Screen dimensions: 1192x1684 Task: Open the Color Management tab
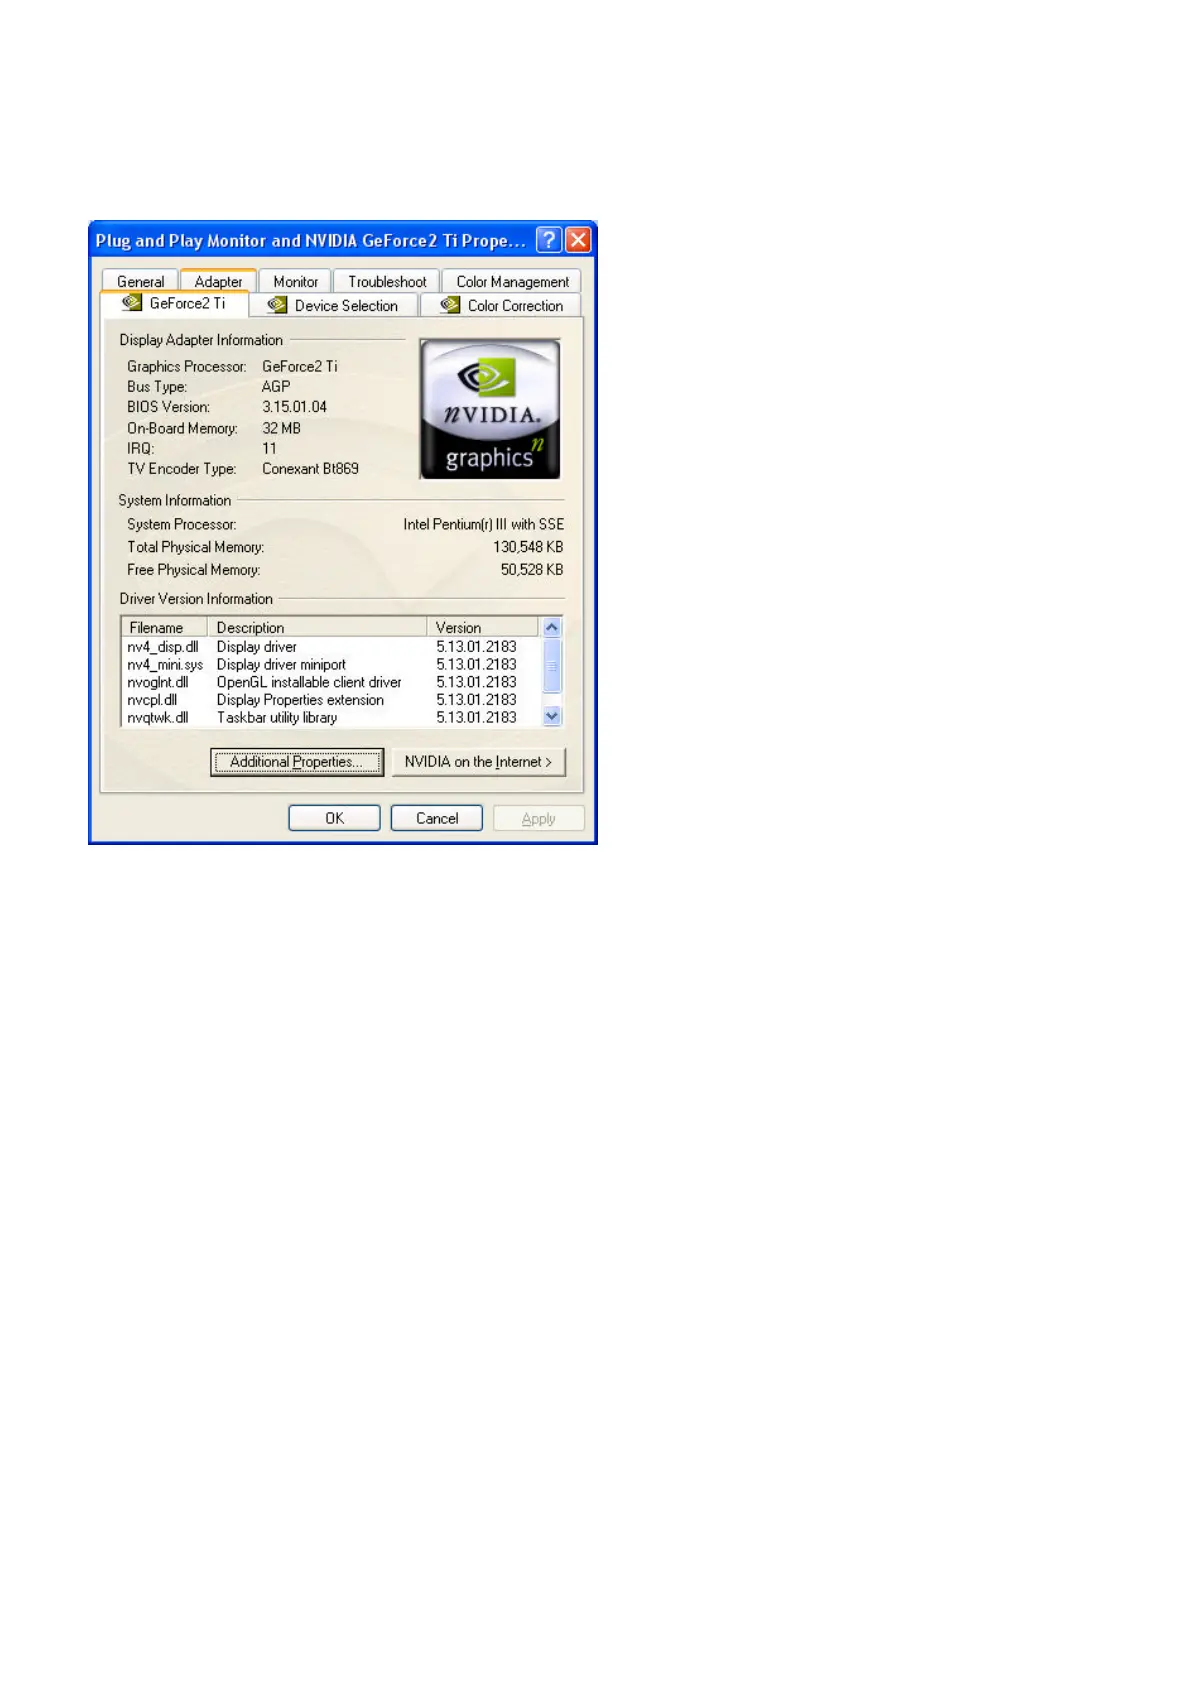[512, 281]
